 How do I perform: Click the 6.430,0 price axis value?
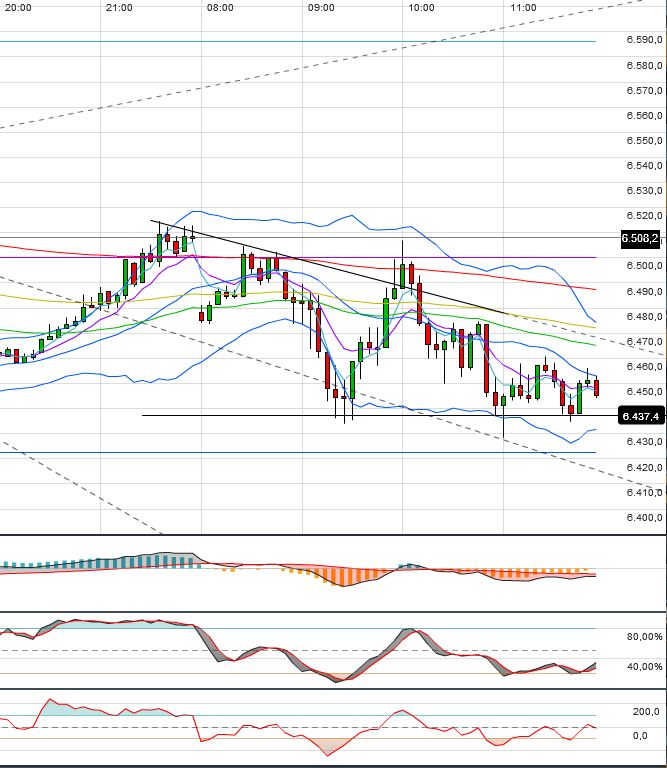pos(644,442)
